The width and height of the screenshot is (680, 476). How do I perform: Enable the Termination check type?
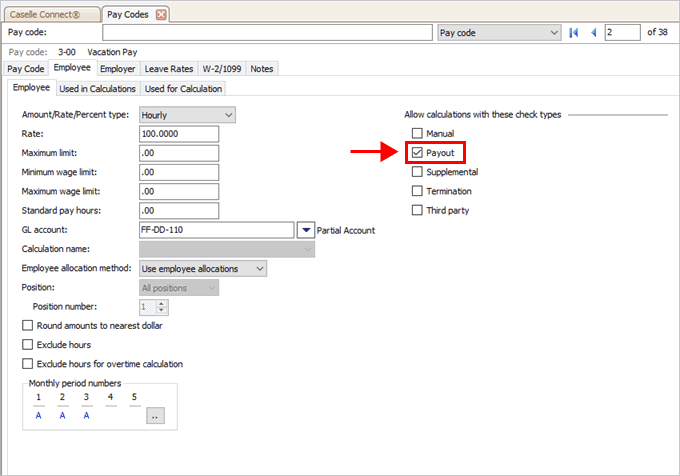pyautogui.click(x=418, y=191)
